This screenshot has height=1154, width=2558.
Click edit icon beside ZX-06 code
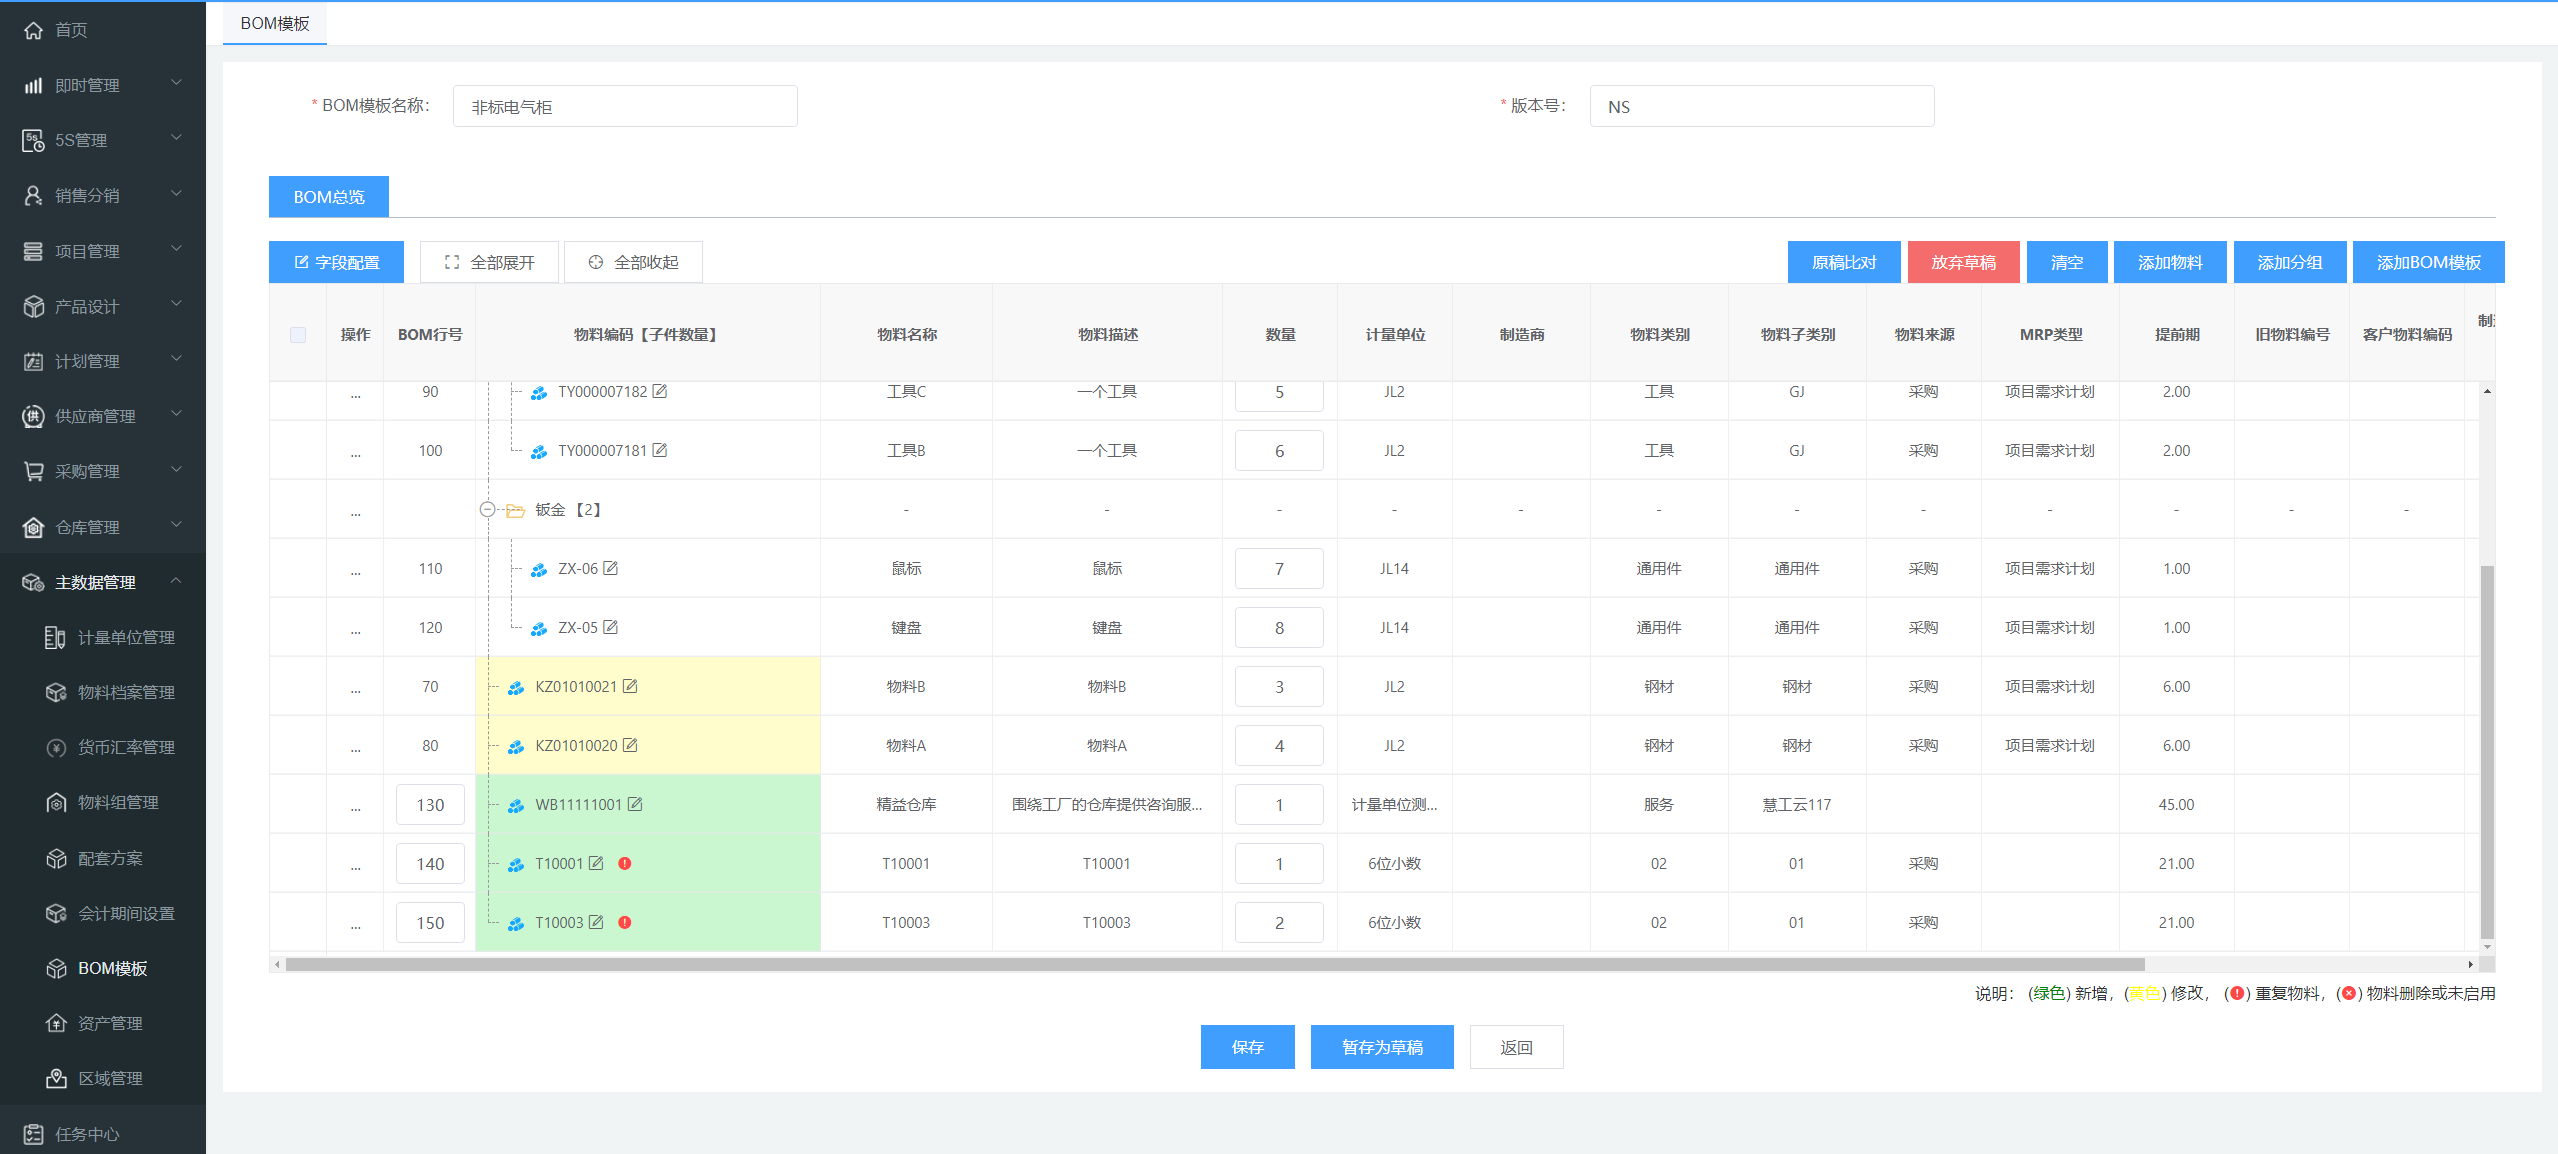click(x=611, y=568)
